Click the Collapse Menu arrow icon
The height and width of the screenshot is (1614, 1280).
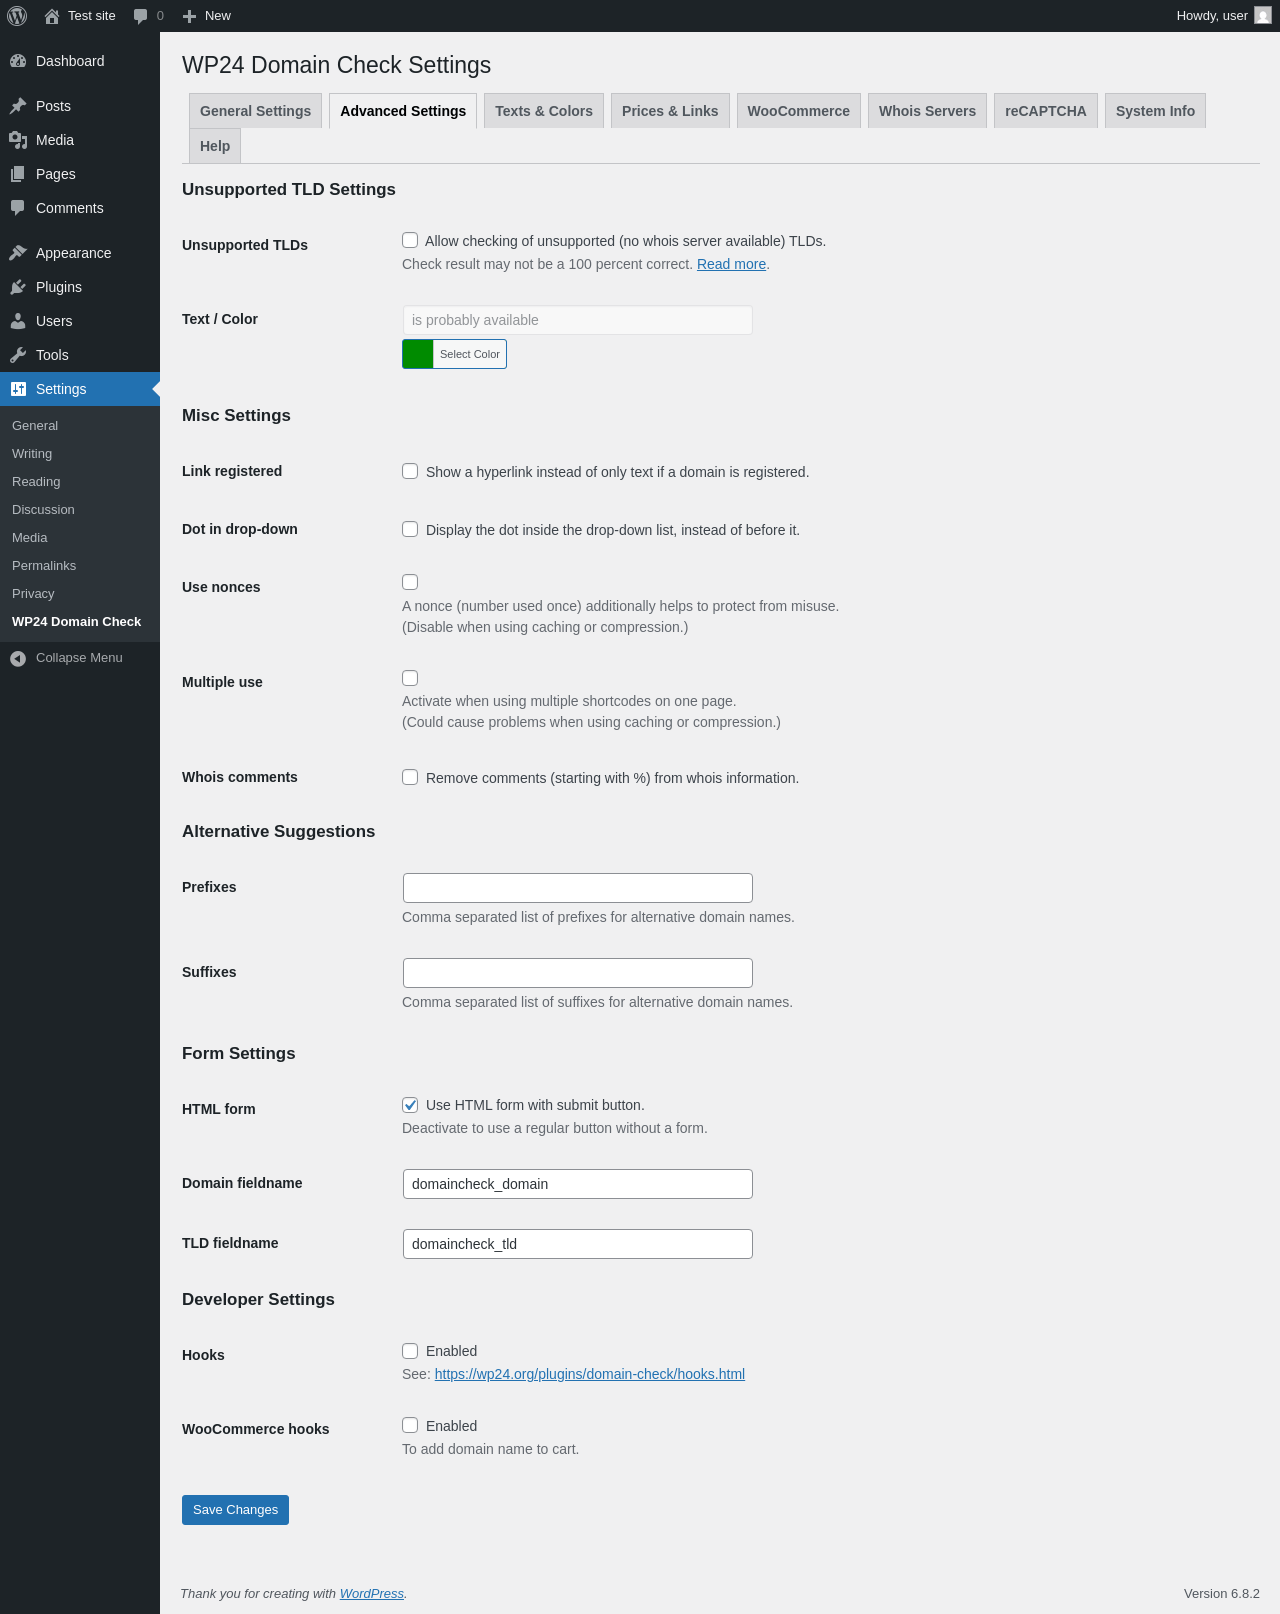pos(18,658)
